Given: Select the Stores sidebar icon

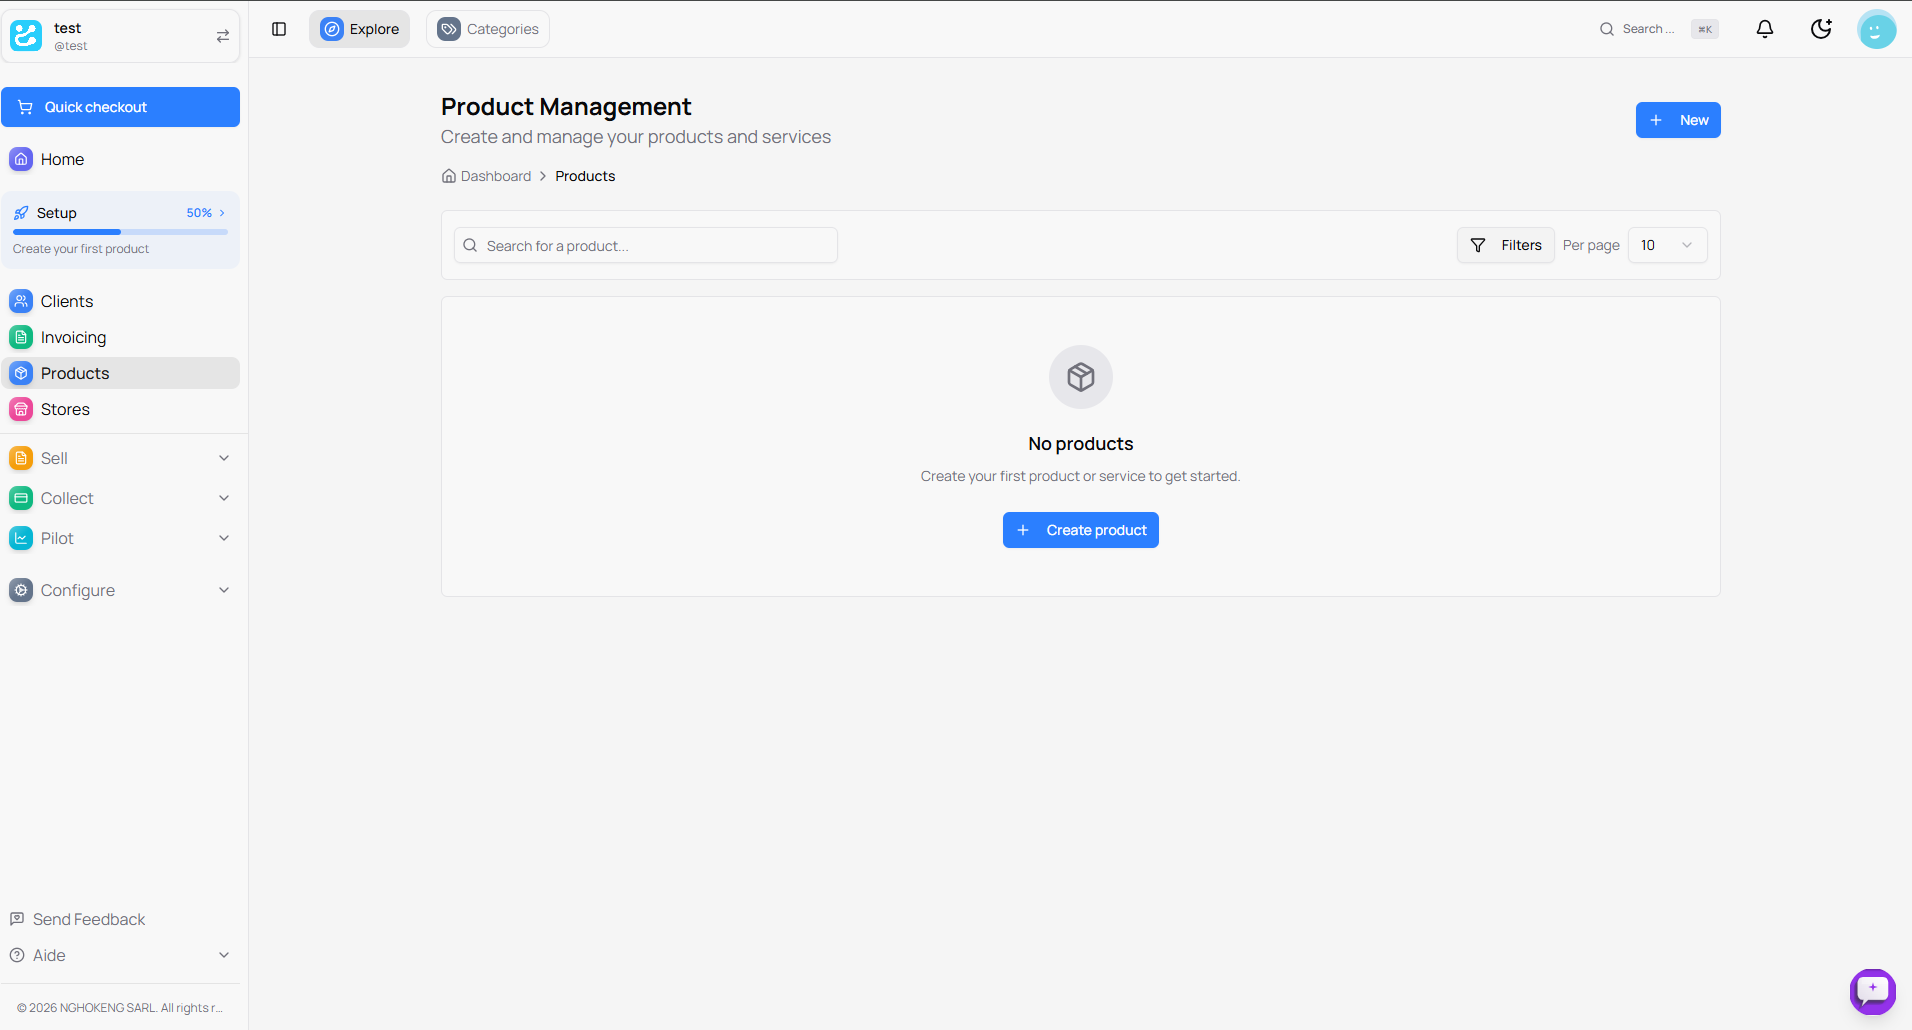Looking at the screenshot, I should [21, 409].
